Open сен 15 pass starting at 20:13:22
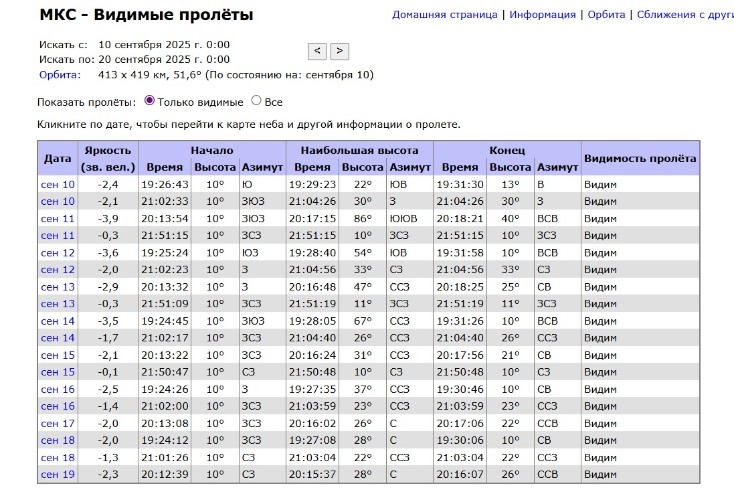 tap(58, 355)
